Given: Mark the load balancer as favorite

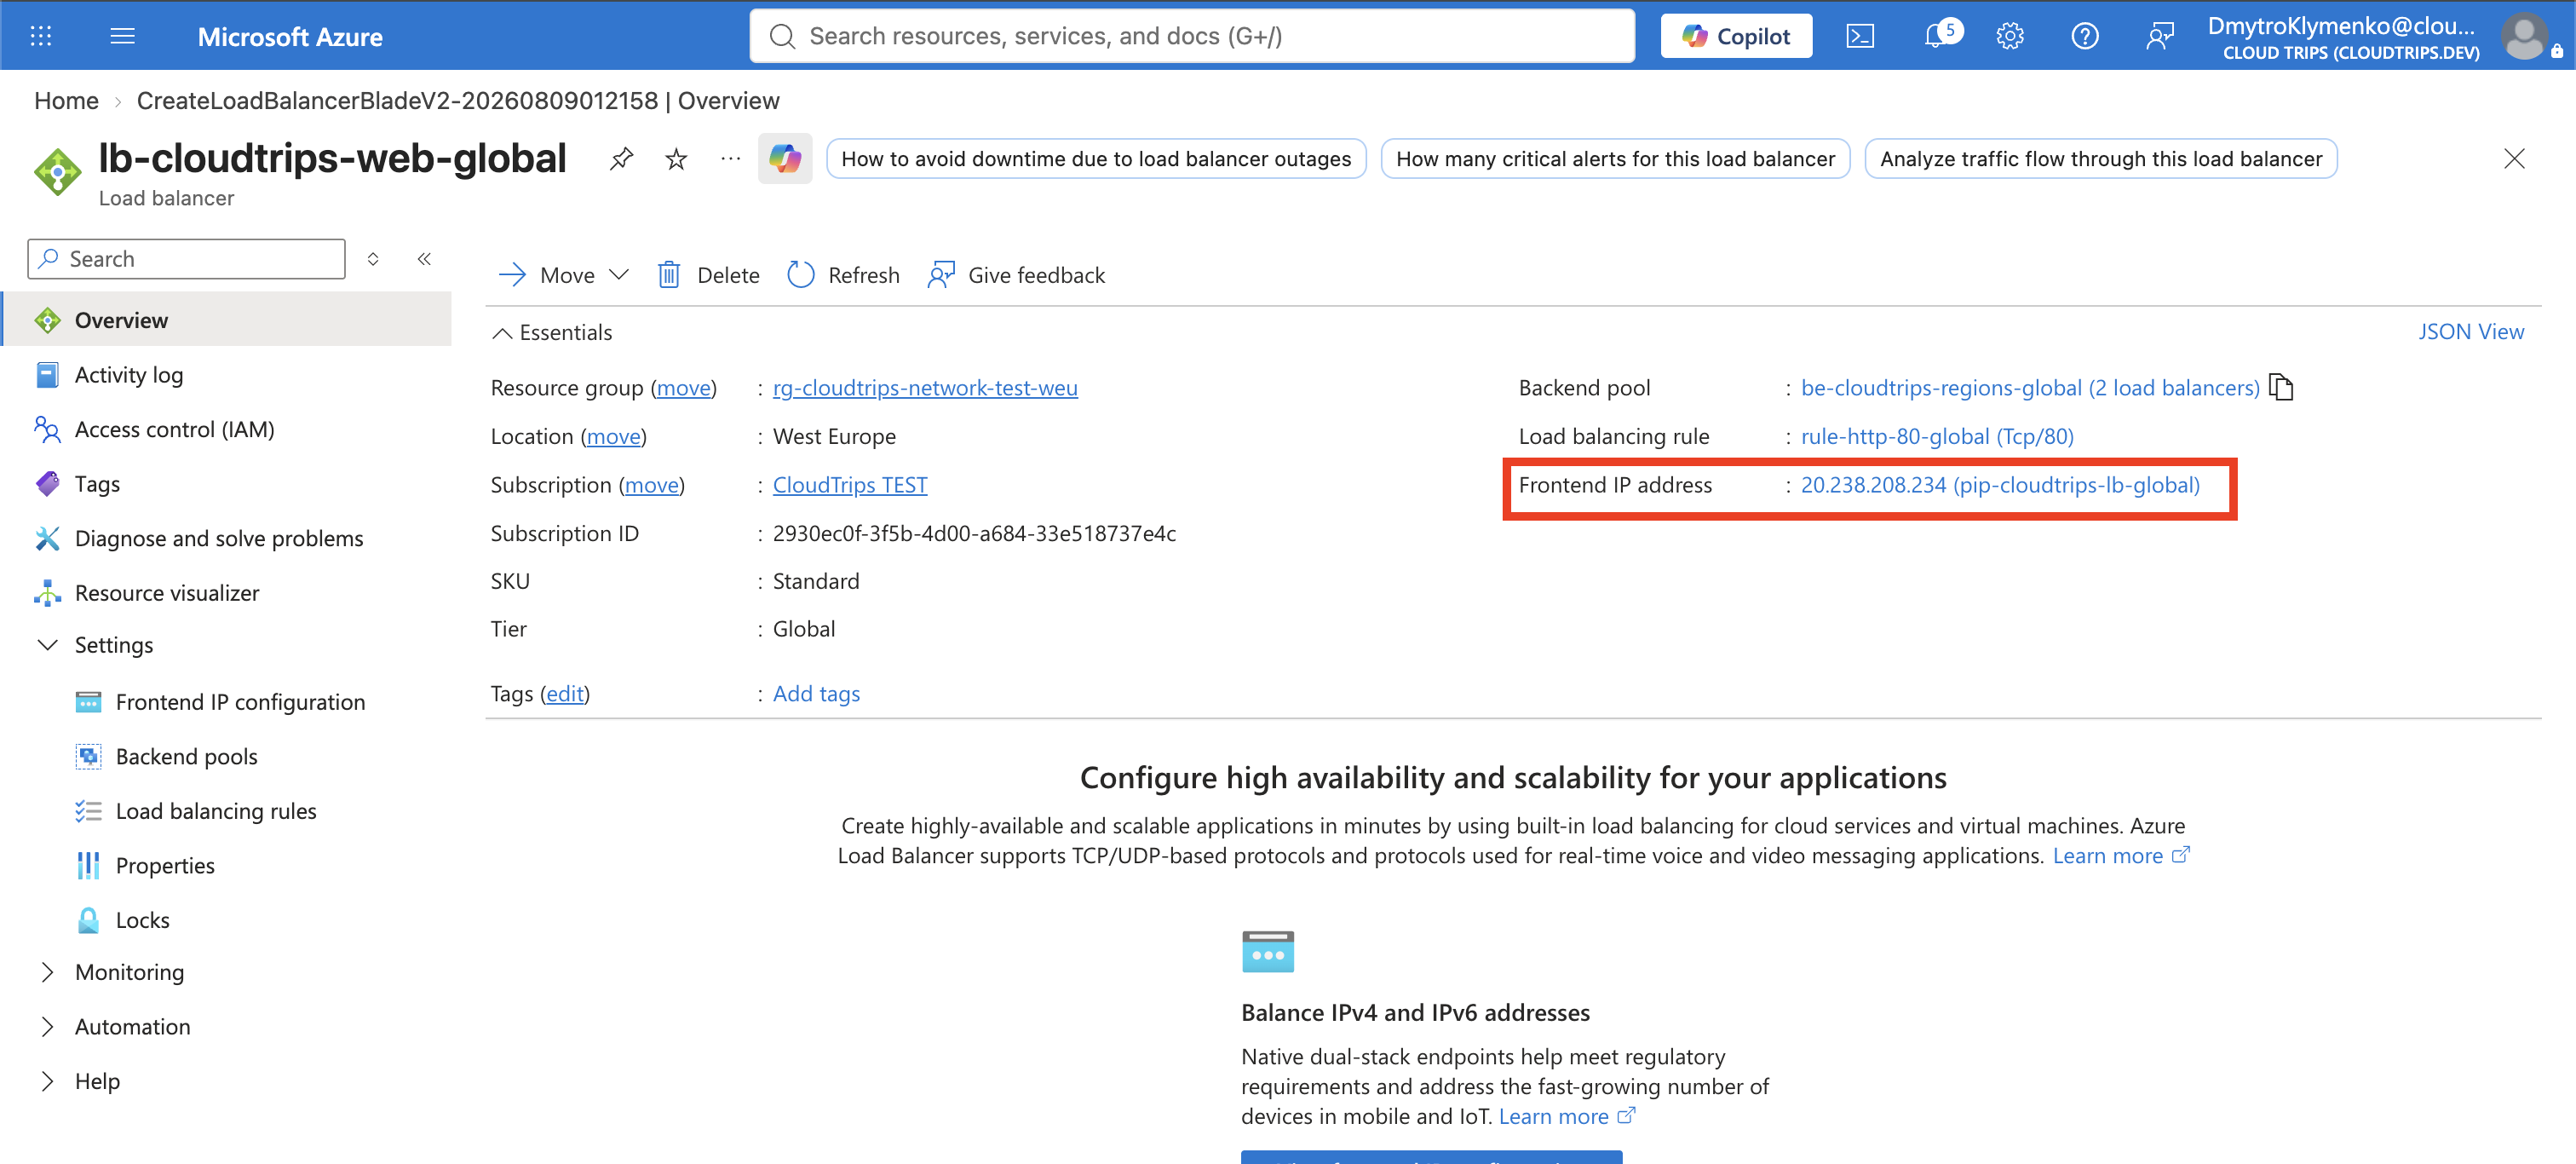Looking at the screenshot, I should (x=676, y=158).
